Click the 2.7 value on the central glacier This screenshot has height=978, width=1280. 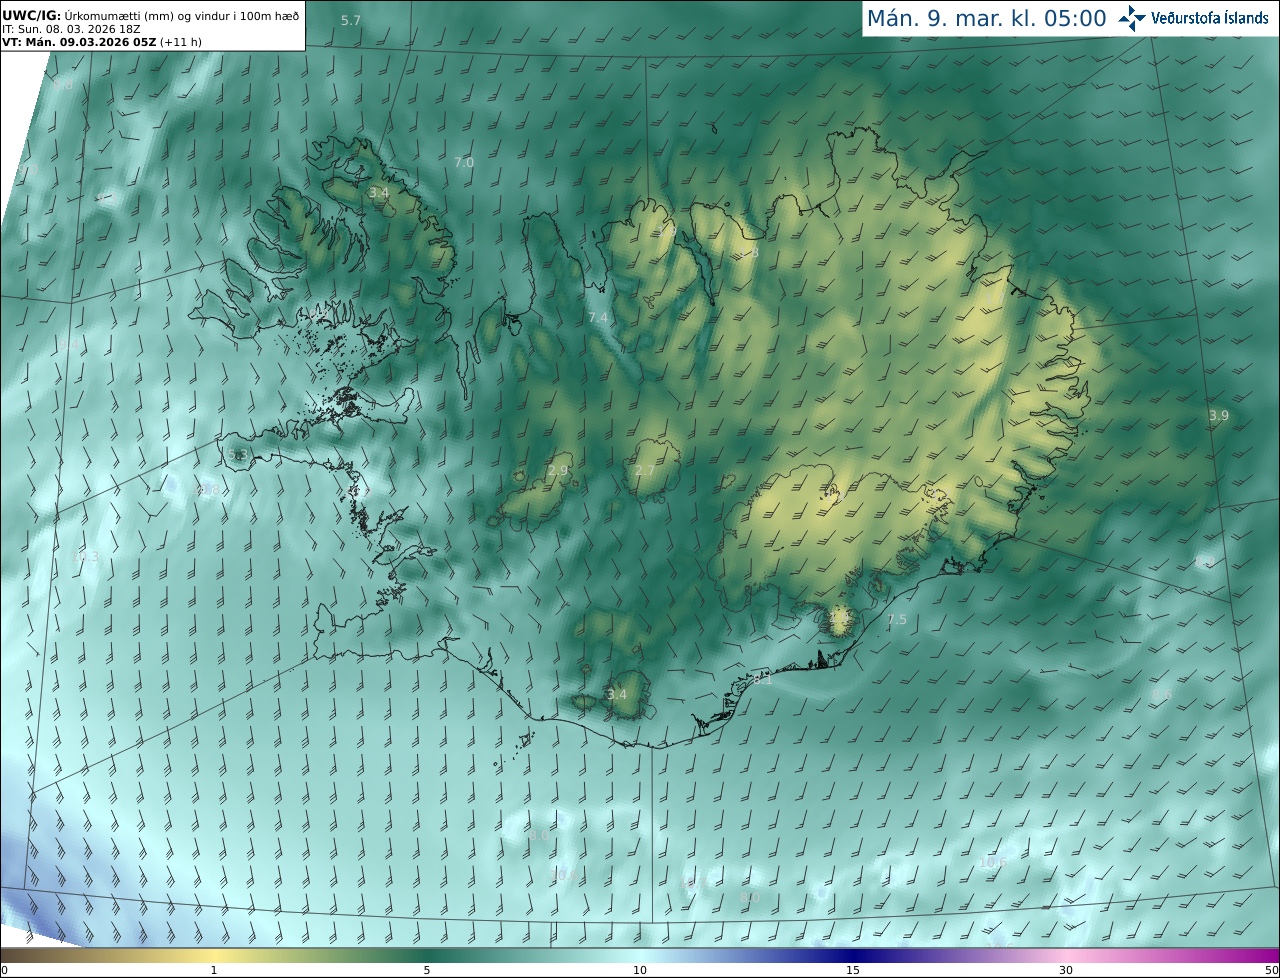pos(645,471)
